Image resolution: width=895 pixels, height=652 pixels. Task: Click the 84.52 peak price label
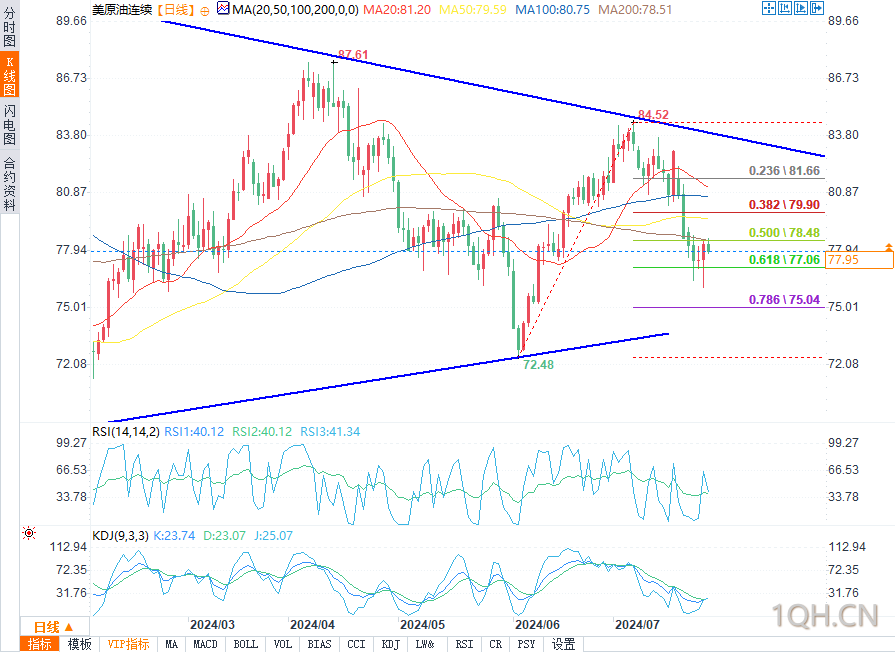click(x=654, y=115)
